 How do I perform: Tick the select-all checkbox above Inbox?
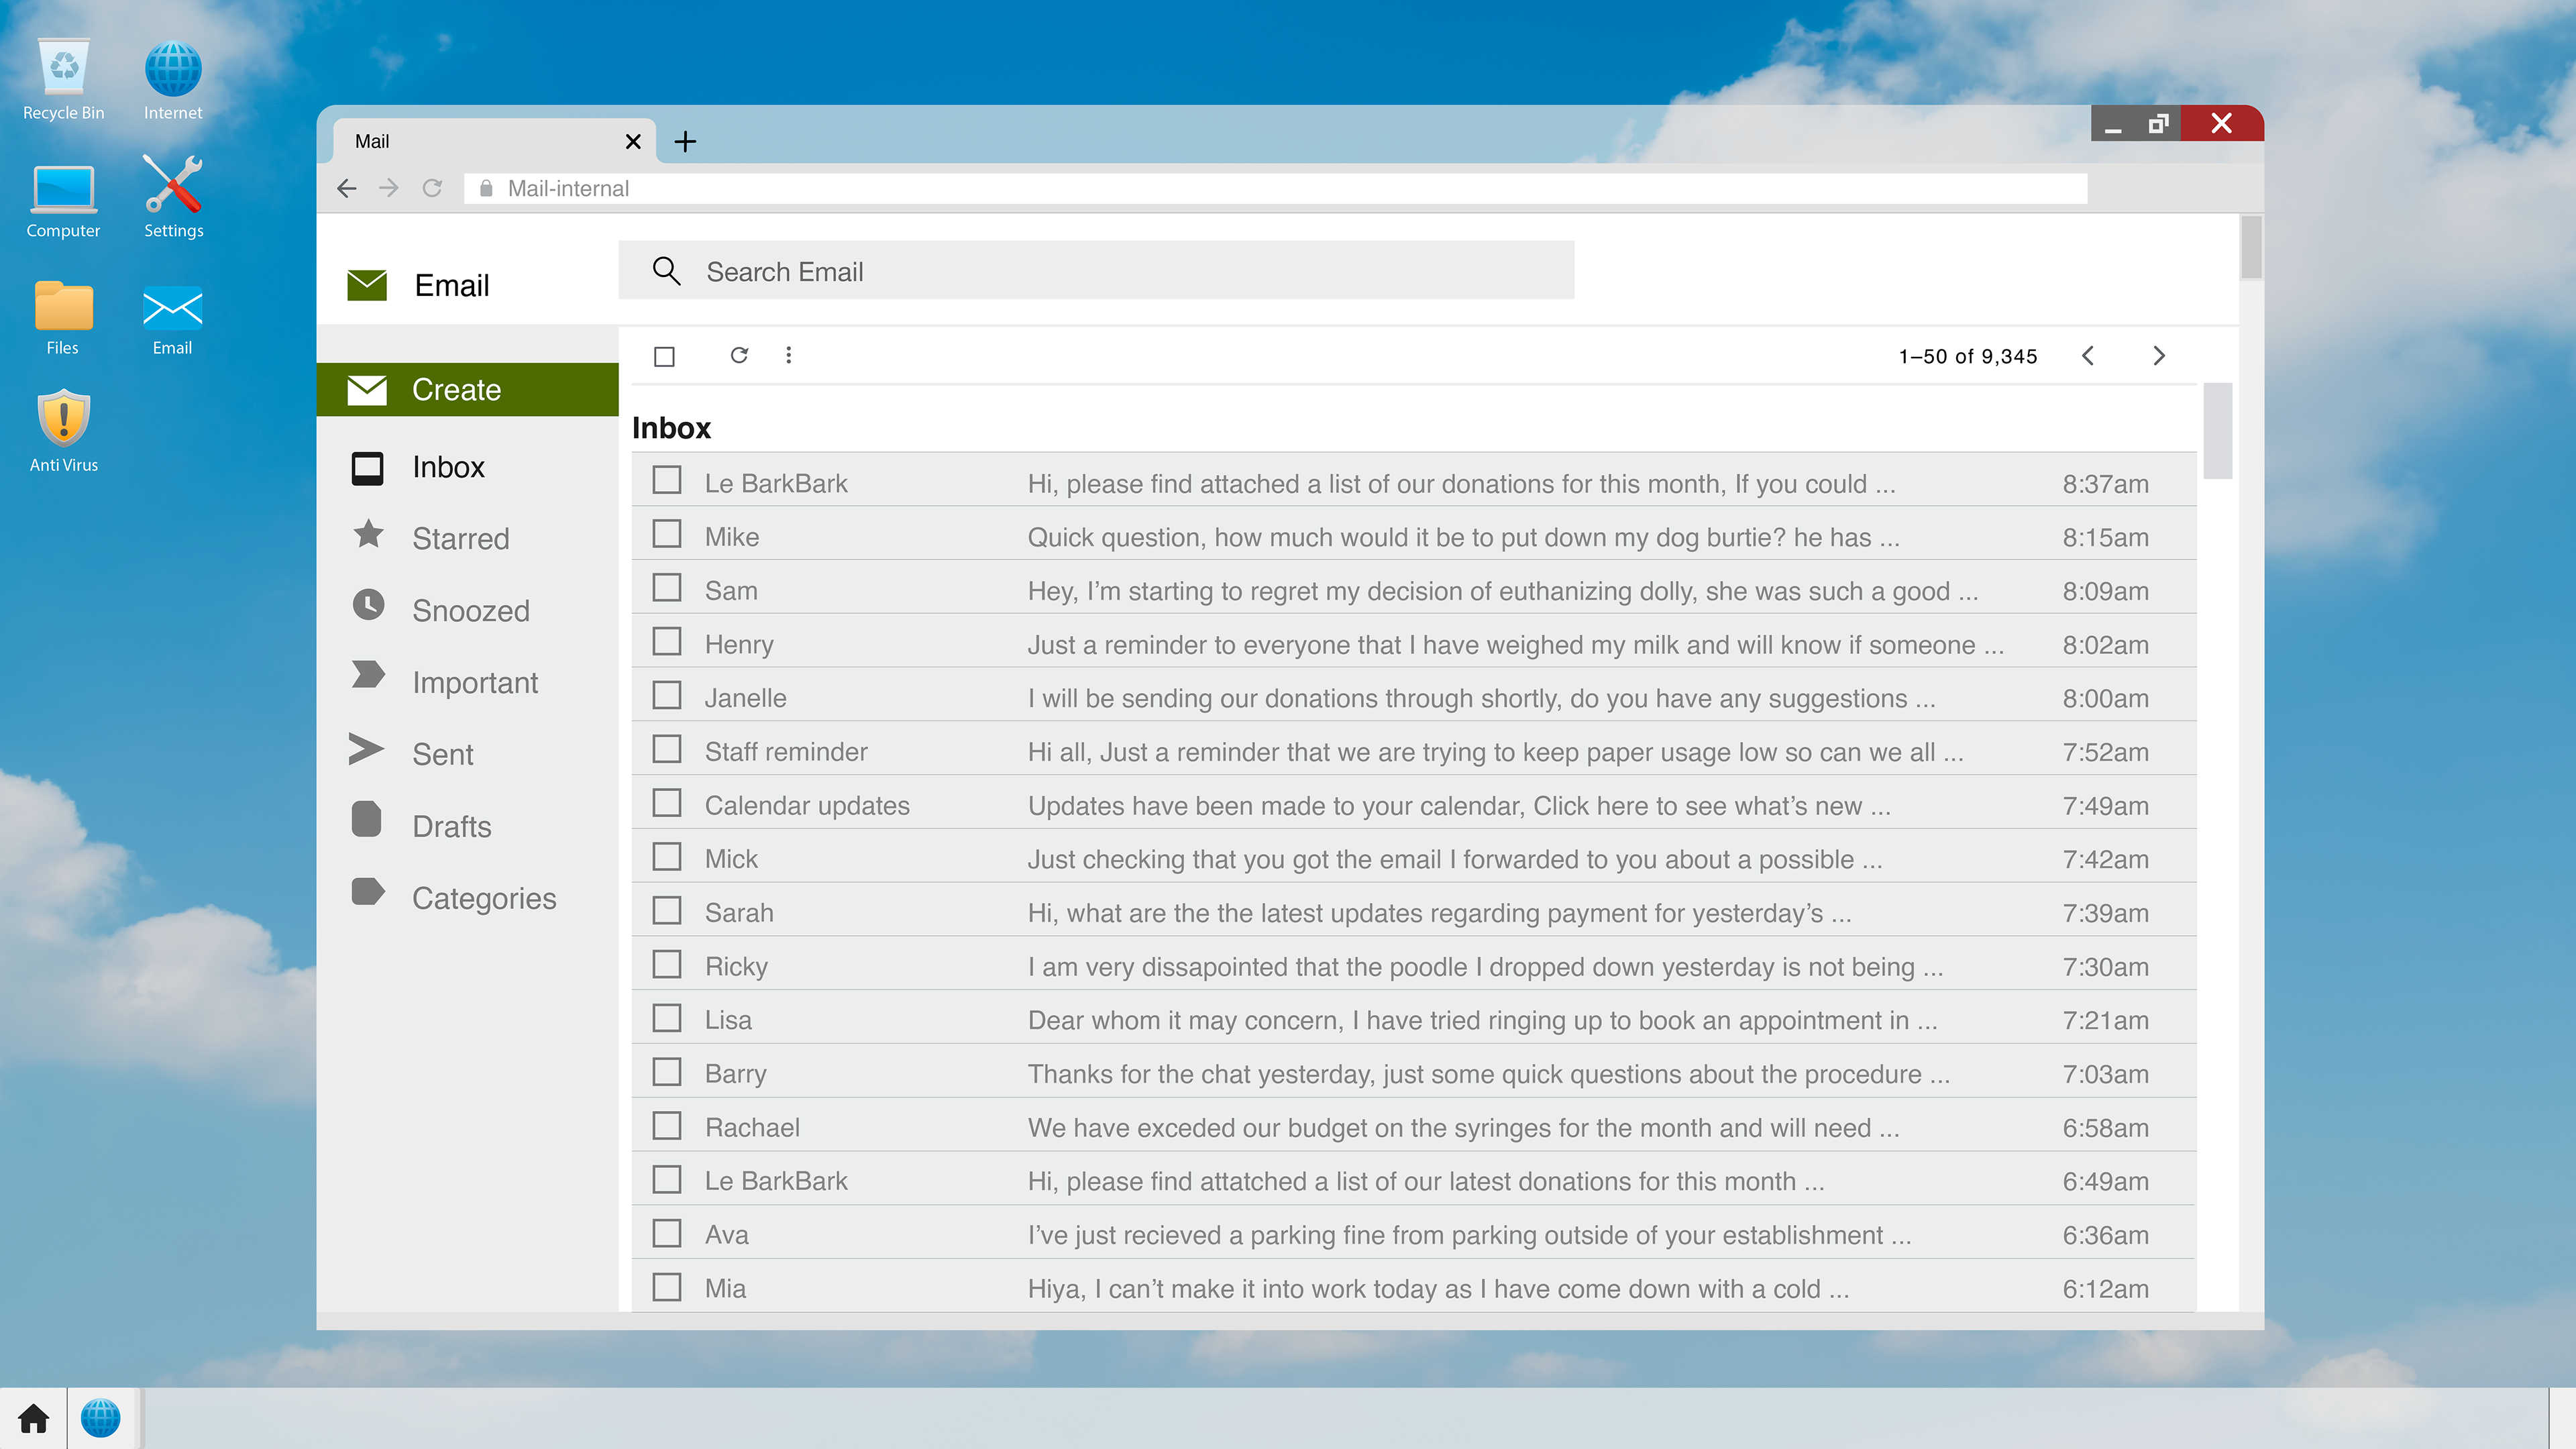pos(664,356)
